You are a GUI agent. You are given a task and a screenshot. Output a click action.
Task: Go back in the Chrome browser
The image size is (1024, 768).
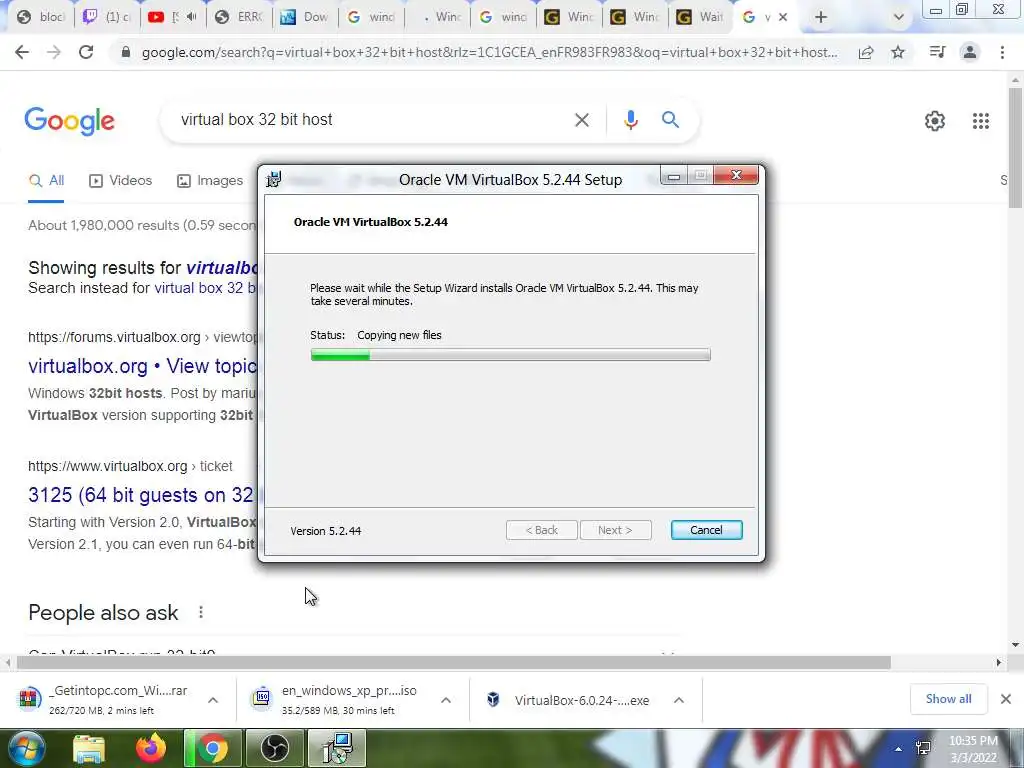click(22, 52)
